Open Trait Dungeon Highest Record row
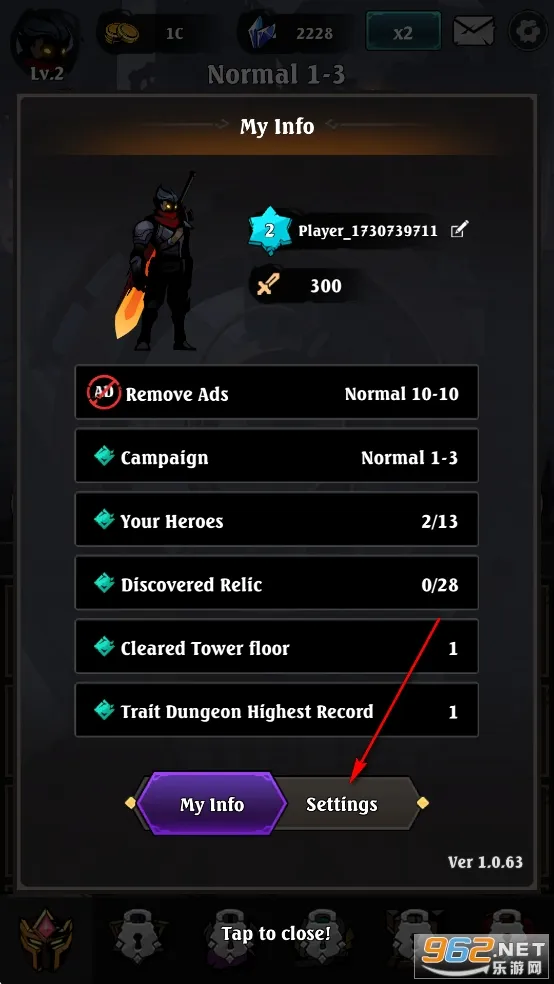 coord(277,710)
